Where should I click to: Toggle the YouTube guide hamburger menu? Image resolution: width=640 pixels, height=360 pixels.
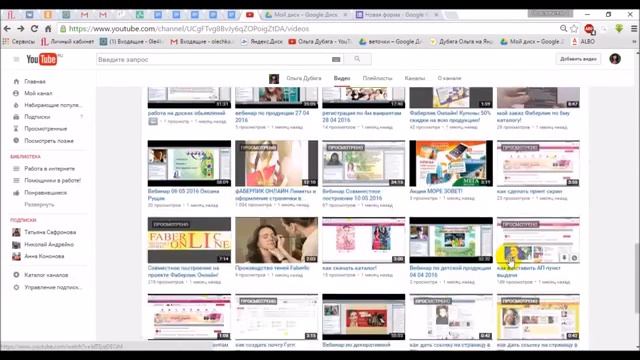(x=16, y=59)
